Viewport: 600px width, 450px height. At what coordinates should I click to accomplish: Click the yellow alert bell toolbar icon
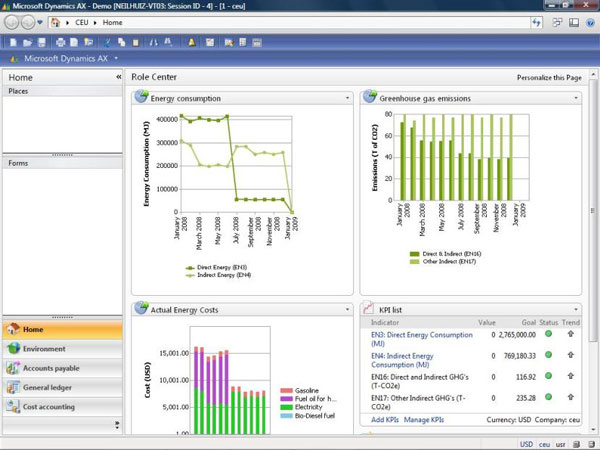coord(191,42)
